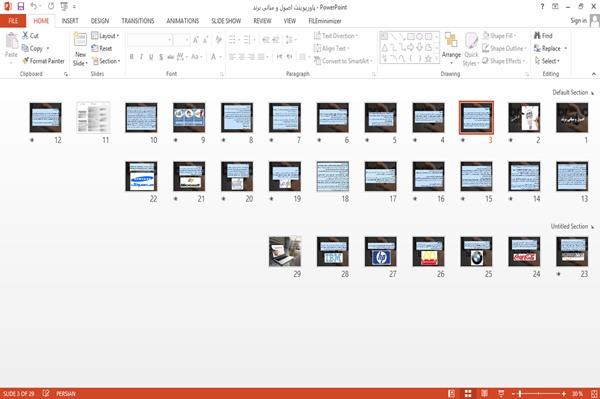600x399 pixels.
Task: Click the zoom slider in status bar
Action: [538, 394]
